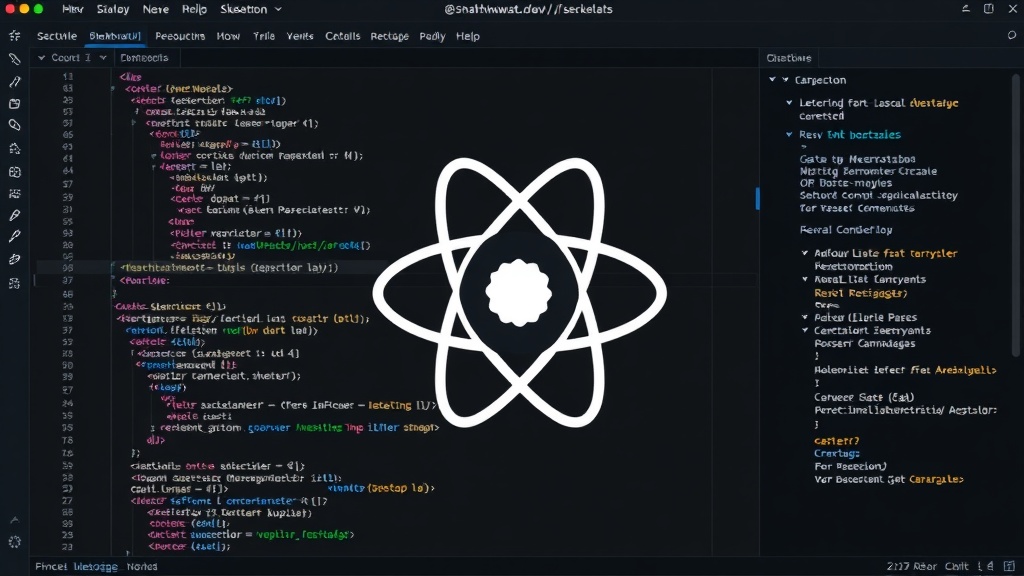Image resolution: width=1024 pixels, height=576 pixels.
Task: Select the eyedropper icon in the left sidebar
Action: pyautogui.click(x=14, y=236)
